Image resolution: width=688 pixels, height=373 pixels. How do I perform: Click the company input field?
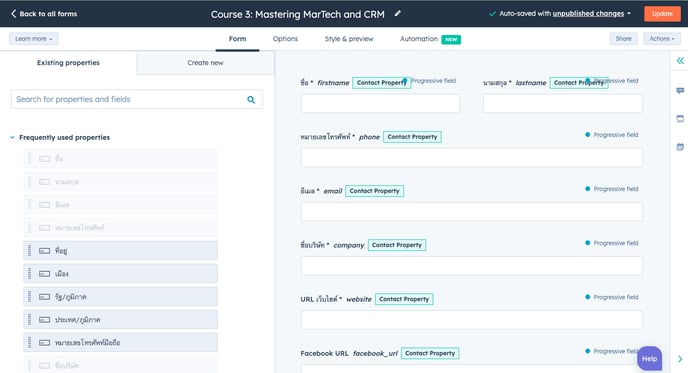click(471, 265)
